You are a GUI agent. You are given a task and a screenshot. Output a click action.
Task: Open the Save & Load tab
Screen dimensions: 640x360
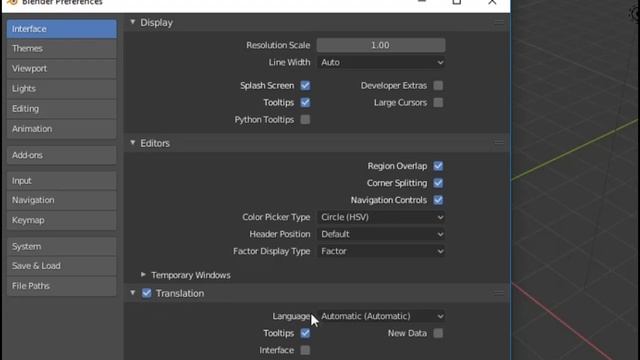(62, 266)
